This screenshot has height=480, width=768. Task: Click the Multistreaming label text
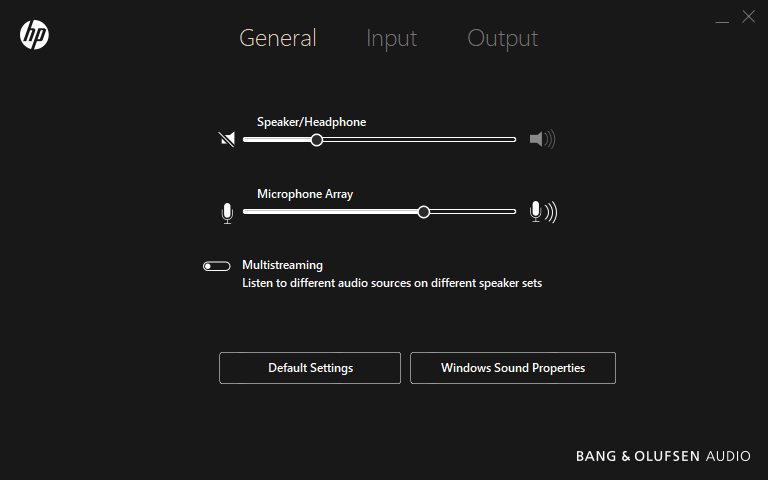tap(282, 265)
